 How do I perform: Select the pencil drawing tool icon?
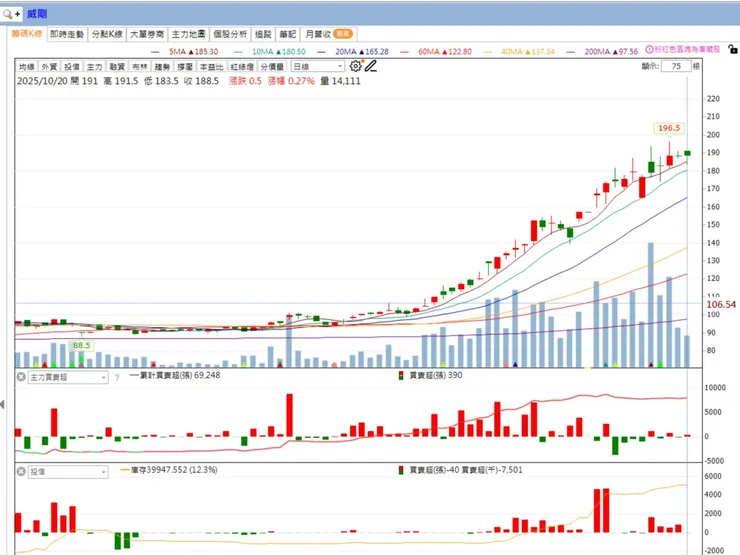pos(371,66)
